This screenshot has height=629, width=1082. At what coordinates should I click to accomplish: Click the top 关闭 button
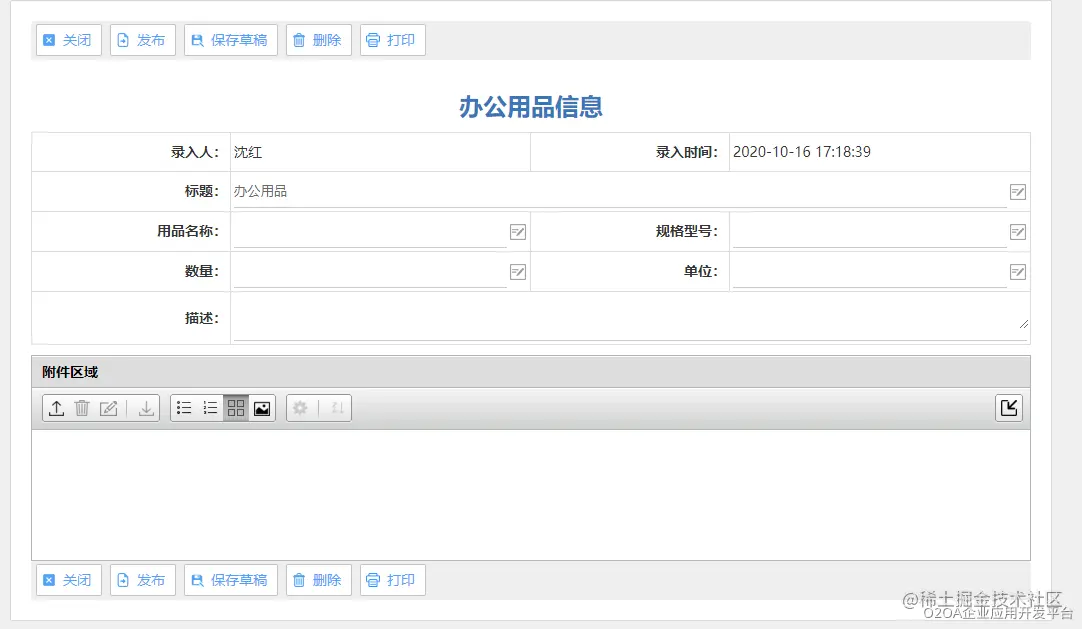68,40
